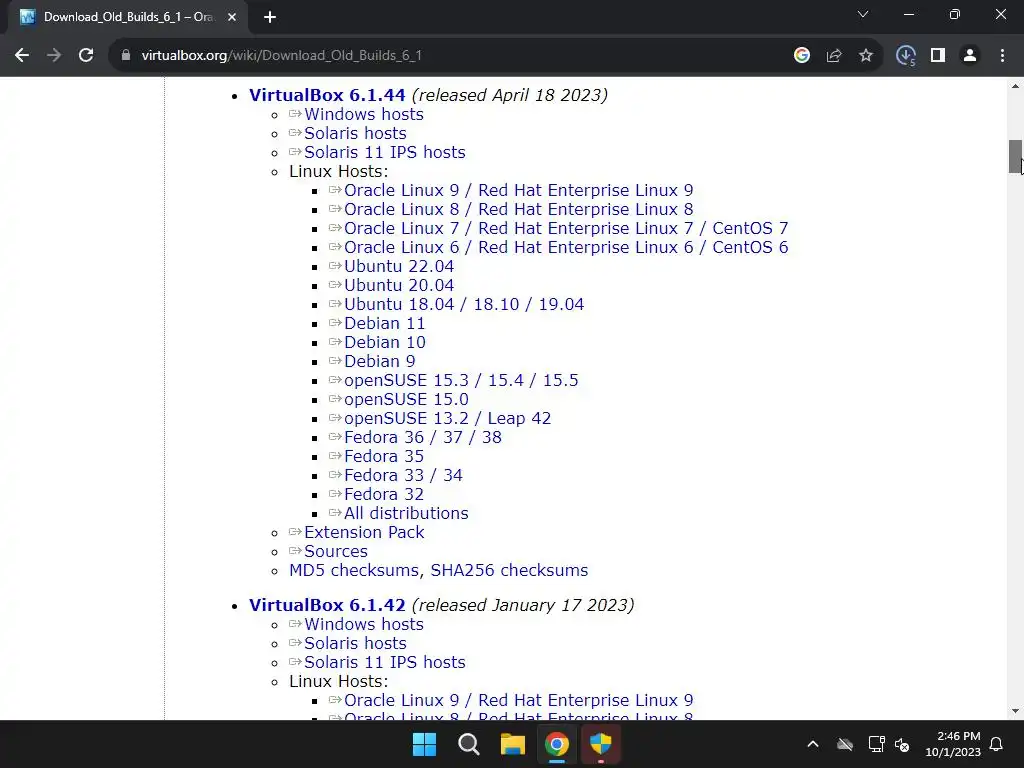Bookmark this page with the star
1024x768 pixels.
coord(866,56)
